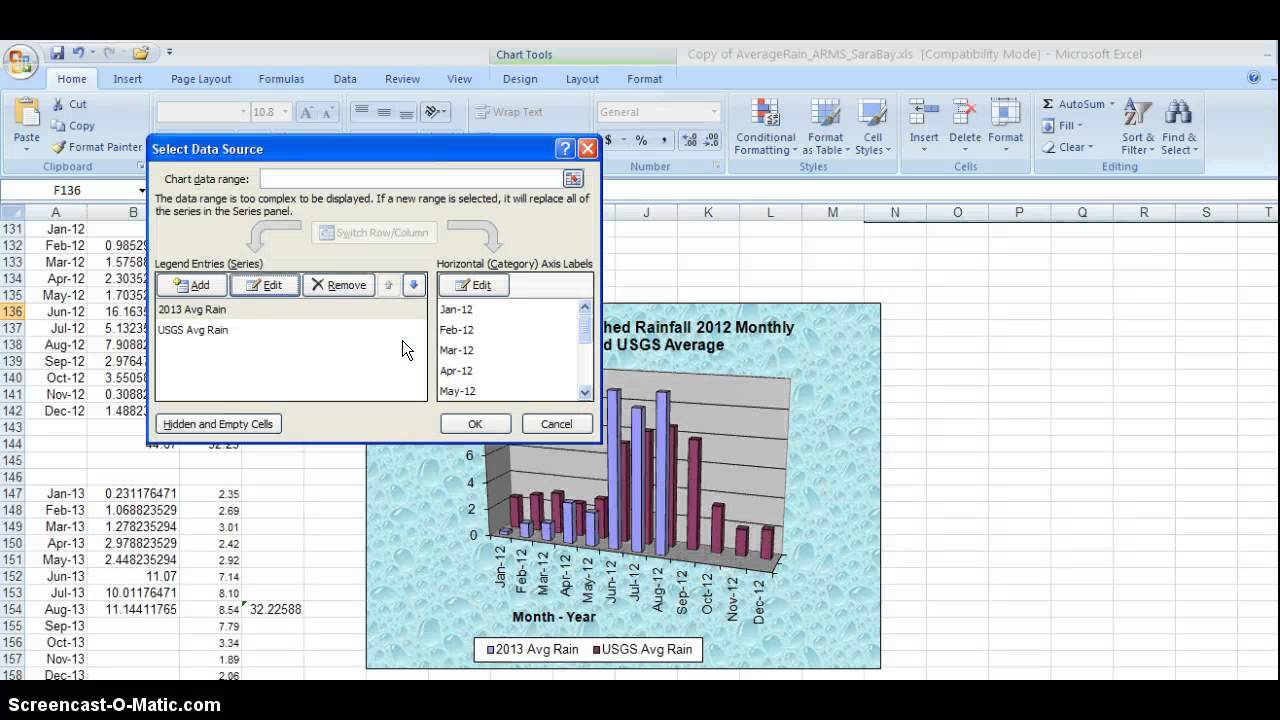
Task: Click in the Chart data range field
Action: pos(411,178)
